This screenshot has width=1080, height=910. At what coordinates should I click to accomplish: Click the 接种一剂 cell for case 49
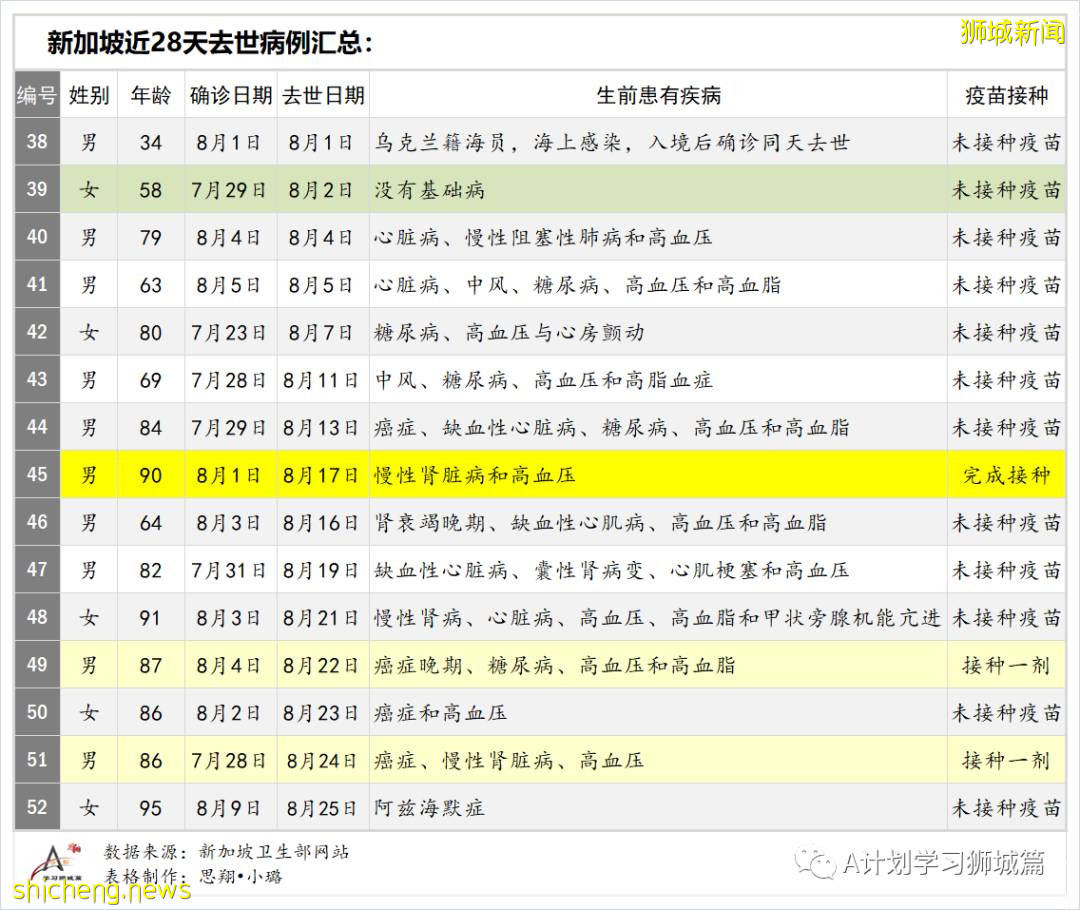click(1005, 665)
